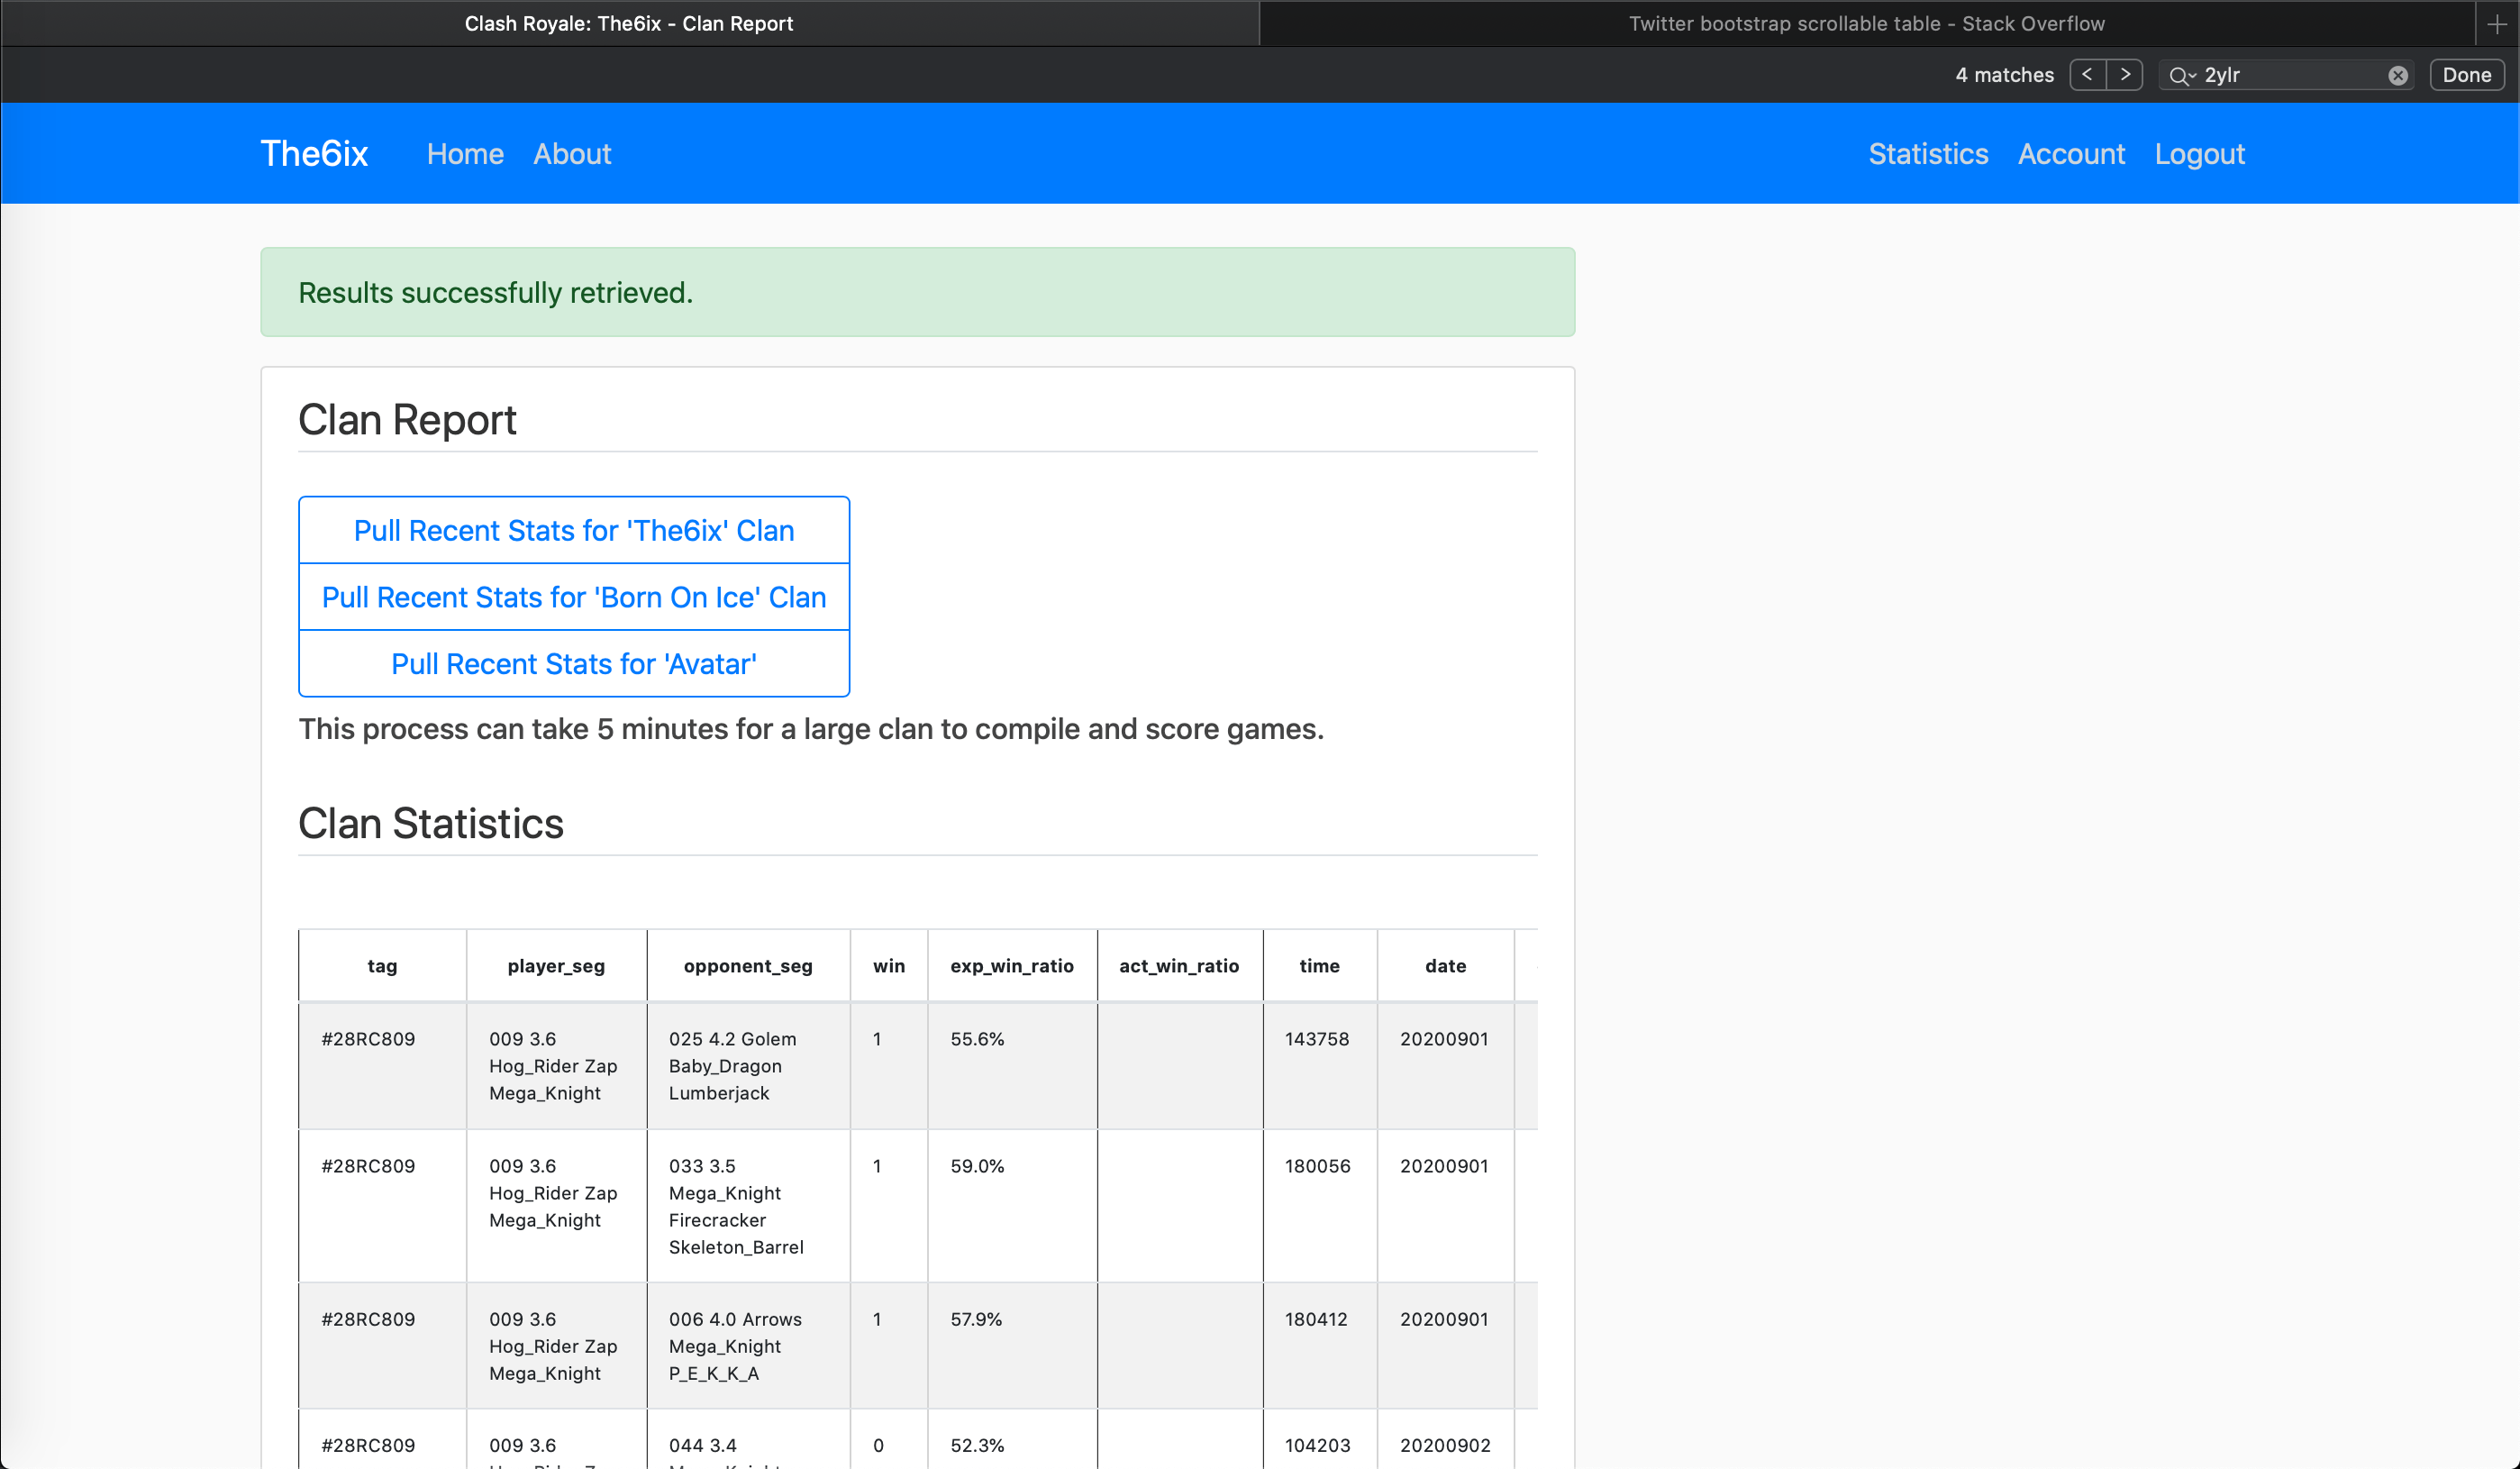Select the player_seg column header
Screen dimensions: 2520x1469
coord(556,966)
